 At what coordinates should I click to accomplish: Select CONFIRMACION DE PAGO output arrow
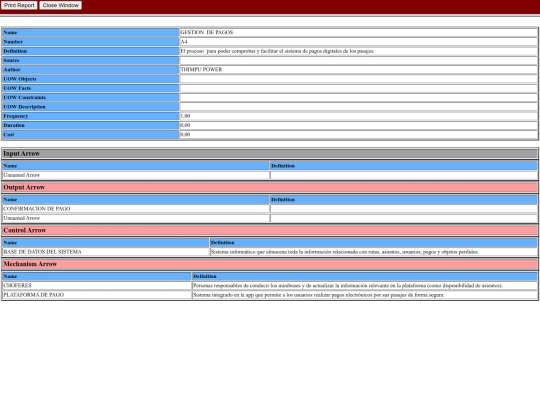37,209
